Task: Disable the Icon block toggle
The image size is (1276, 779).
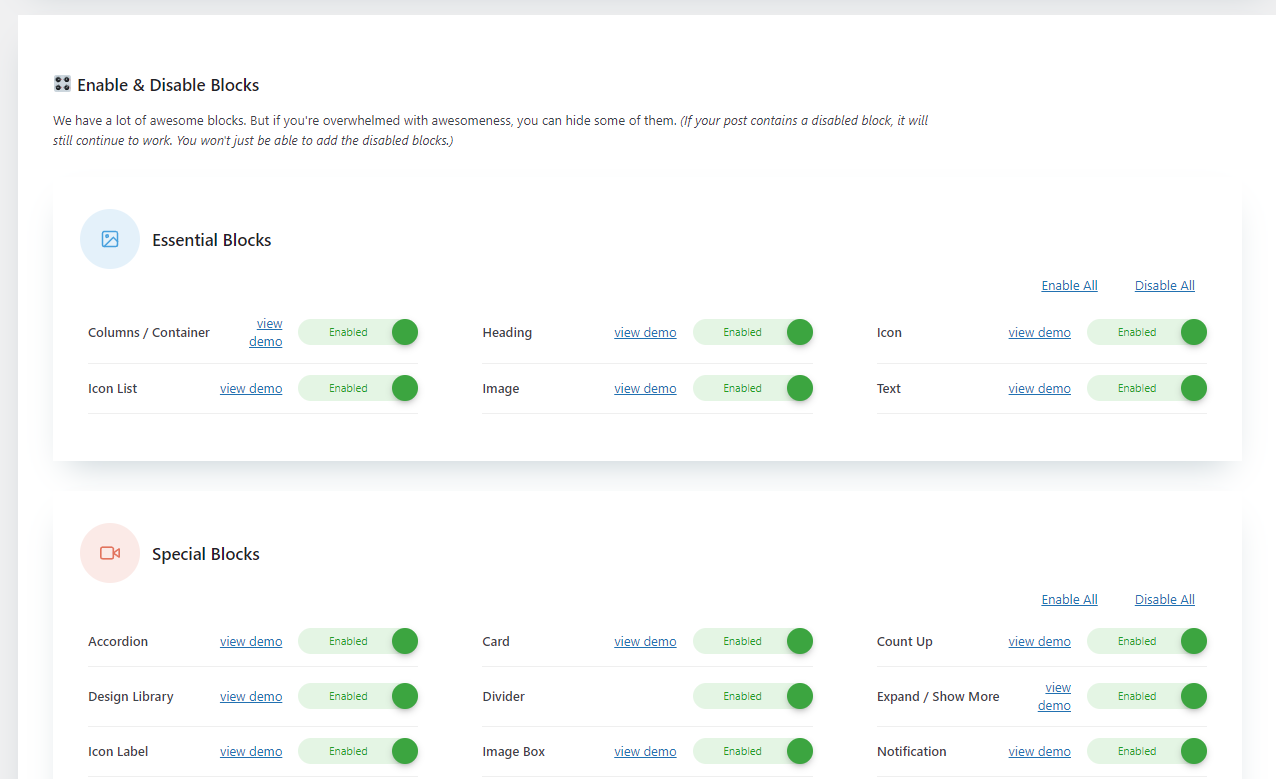Action: [1147, 332]
